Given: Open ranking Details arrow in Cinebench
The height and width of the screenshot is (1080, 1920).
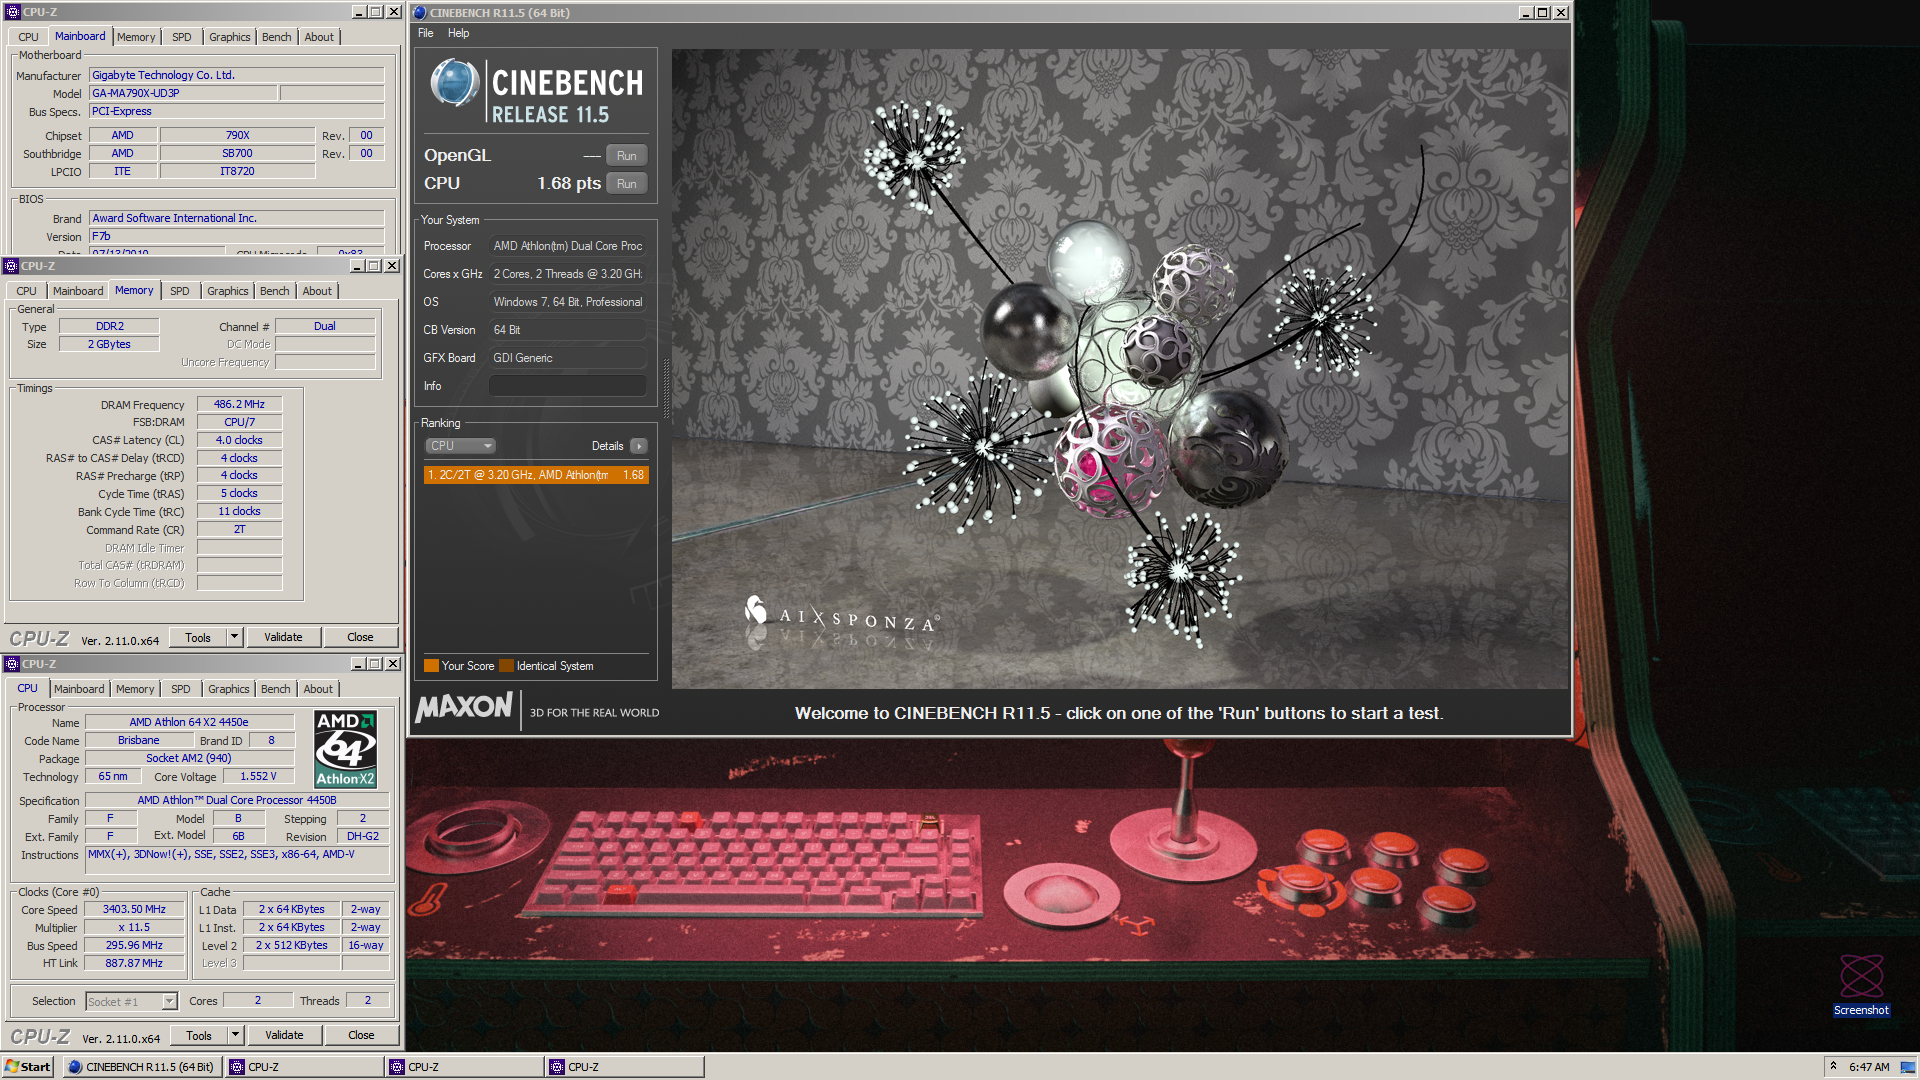Looking at the screenshot, I should pyautogui.click(x=639, y=446).
